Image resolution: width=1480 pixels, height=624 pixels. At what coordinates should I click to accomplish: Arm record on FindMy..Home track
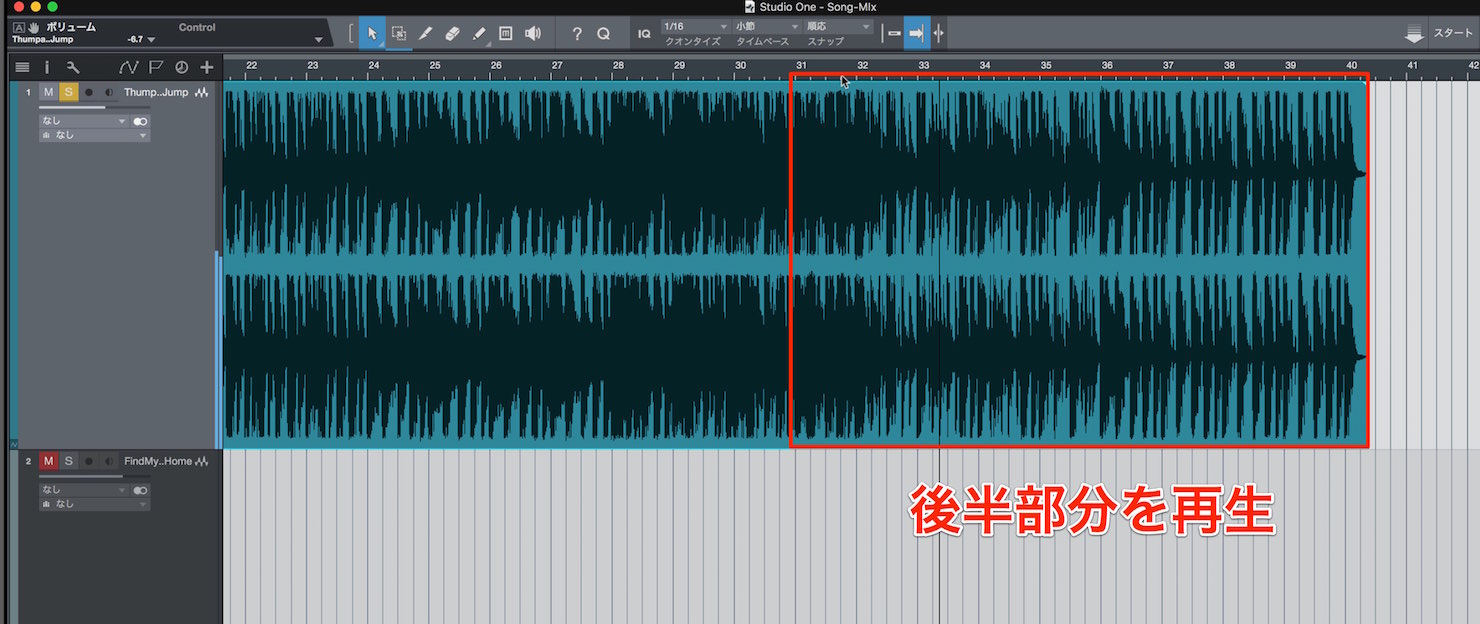pyautogui.click(x=89, y=462)
